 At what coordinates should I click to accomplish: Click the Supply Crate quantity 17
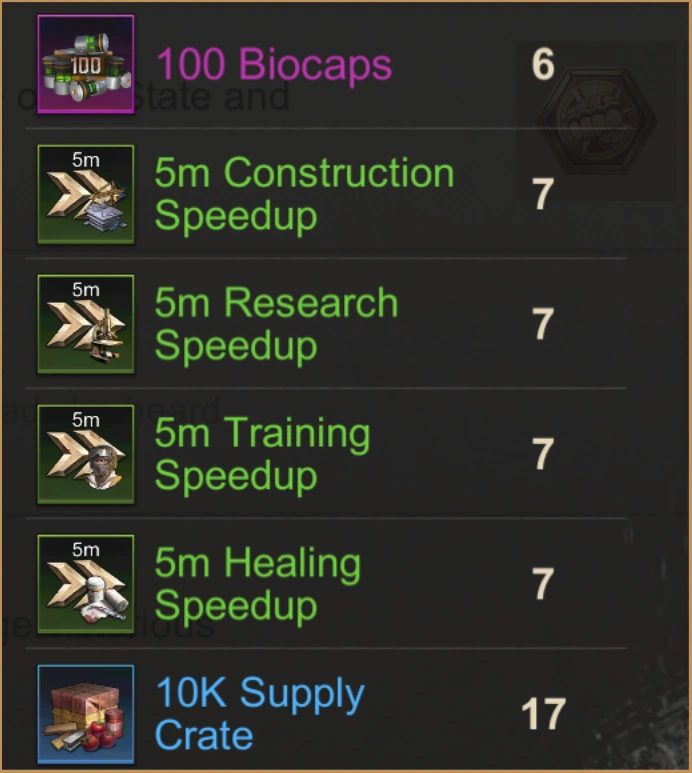click(543, 714)
